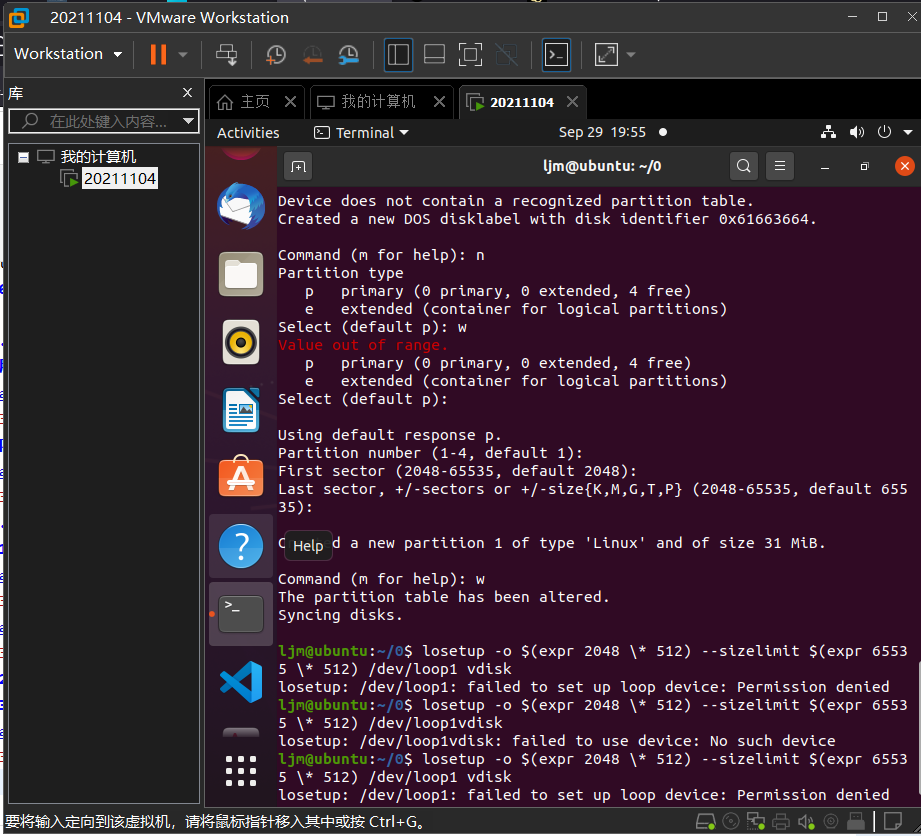Take a snapshot of the virtual machine
Image resolution: width=921 pixels, height=836 pixels.
coord(275,55)
